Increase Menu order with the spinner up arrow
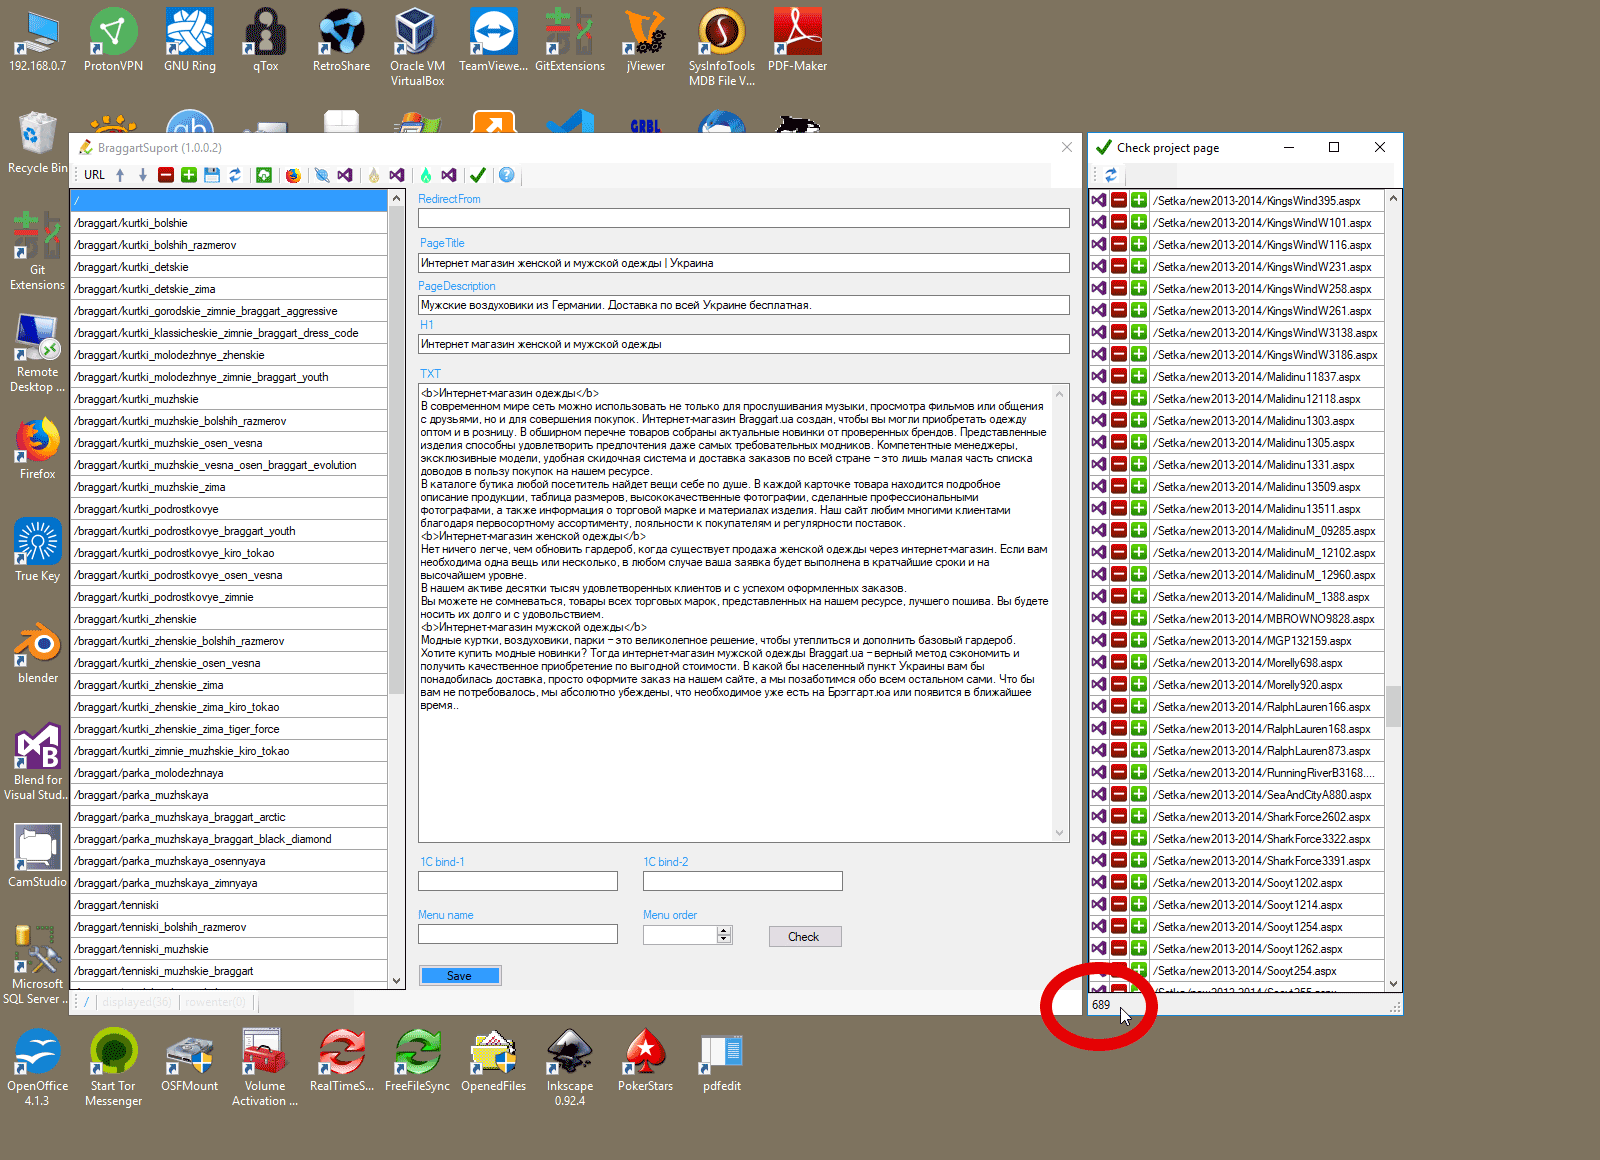The image size is (1600, 1160). [724, 931]
